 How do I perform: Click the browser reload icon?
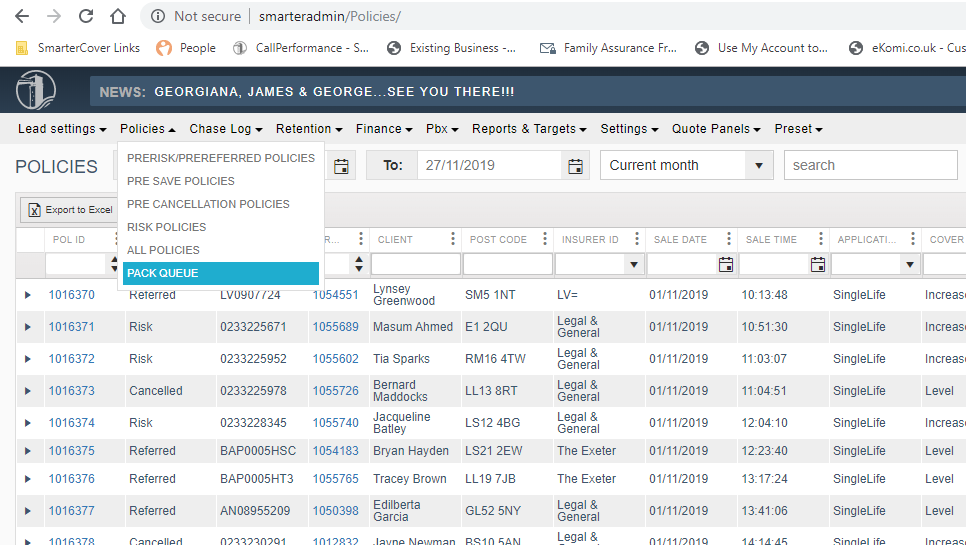click(x=86, y=16)
